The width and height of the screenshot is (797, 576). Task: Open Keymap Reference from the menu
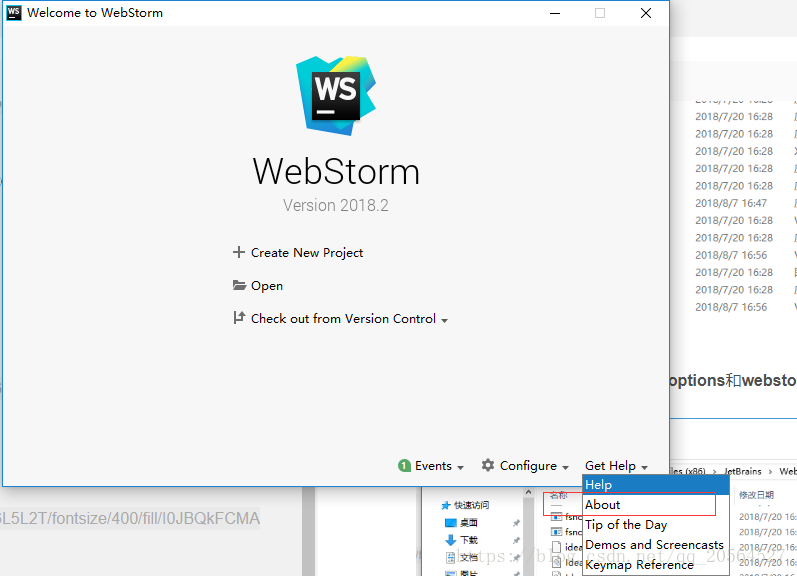coord(656,565)
